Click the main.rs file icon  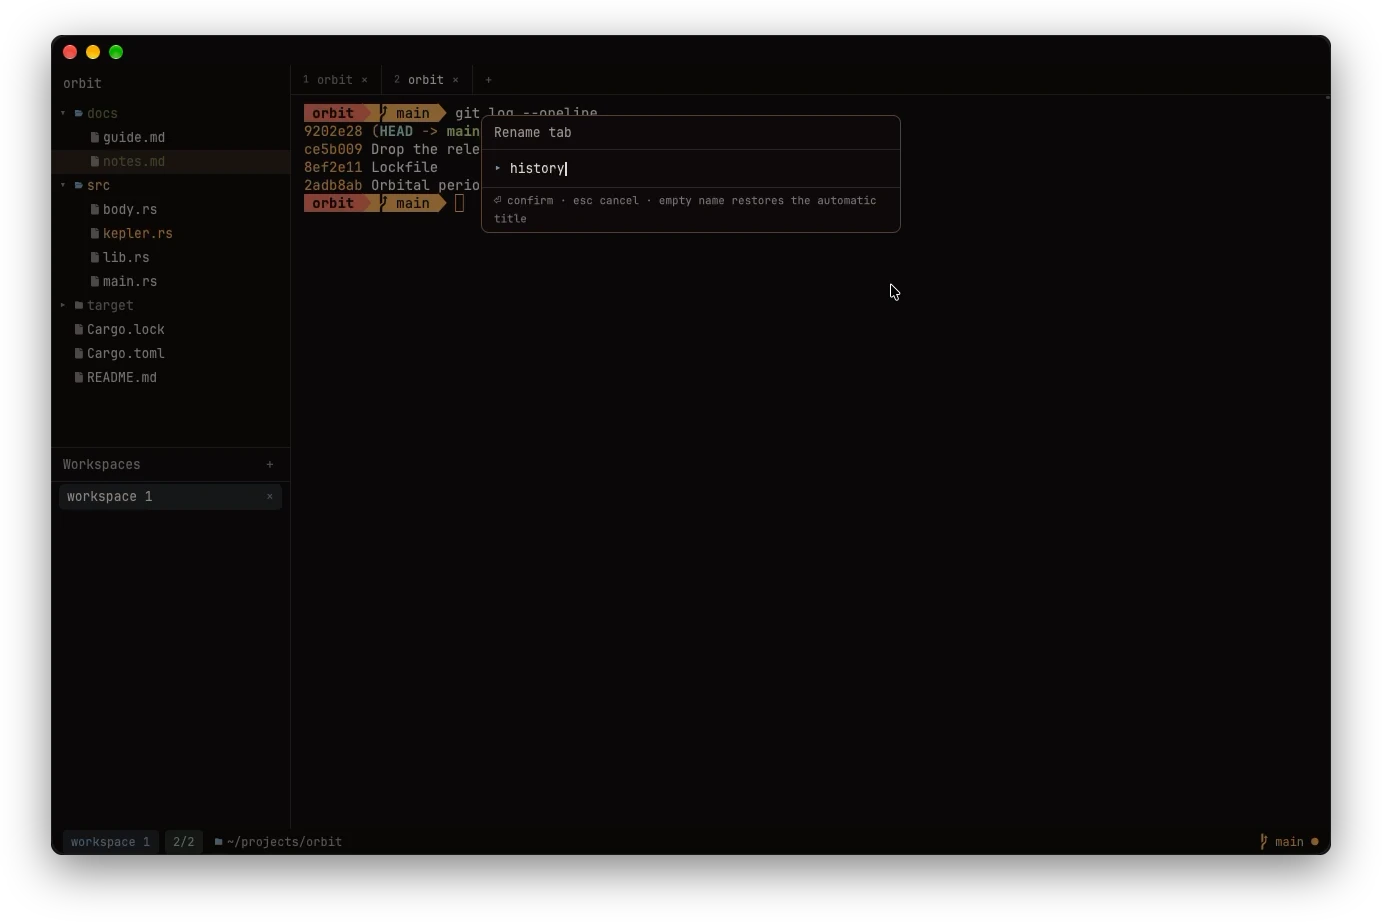point(95,281)
